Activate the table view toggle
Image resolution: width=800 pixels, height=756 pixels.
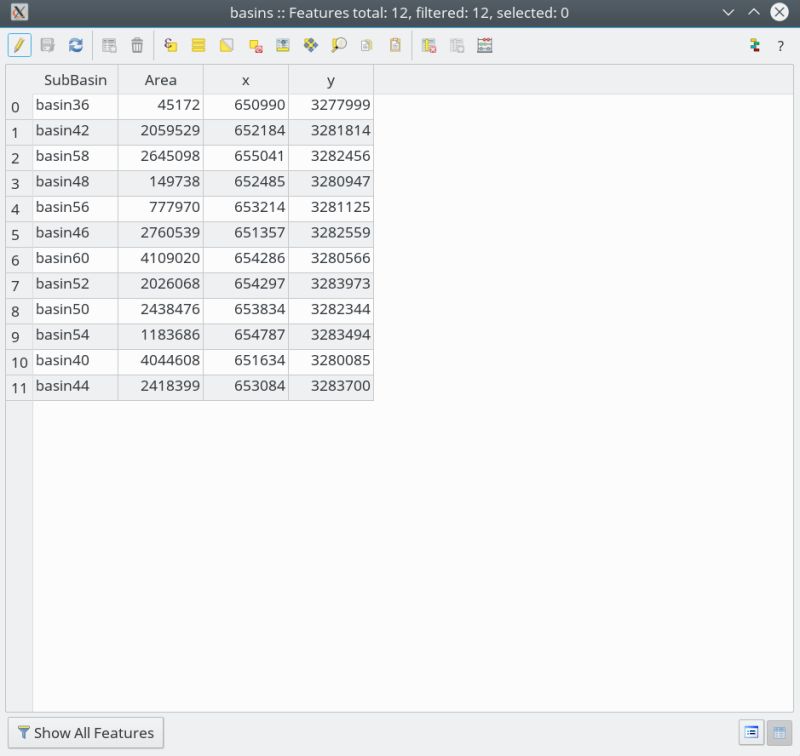click(779, 732)
